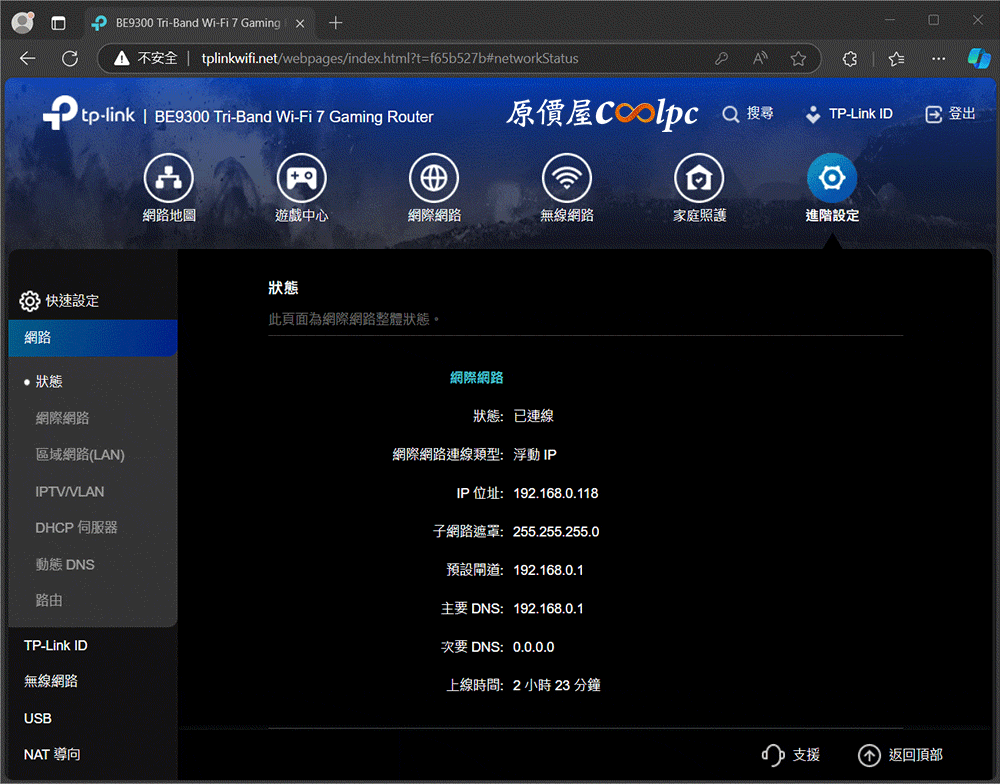
Task: Reload the page with the refresh icon
Action: (x=70, y=59)
